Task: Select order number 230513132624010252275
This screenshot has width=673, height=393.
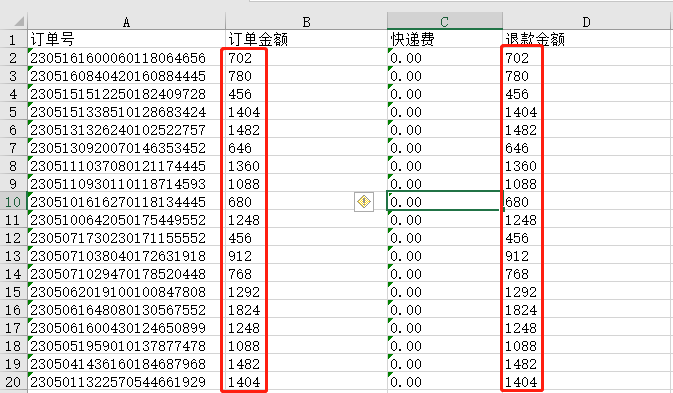Action: click(x=126, y=130)
